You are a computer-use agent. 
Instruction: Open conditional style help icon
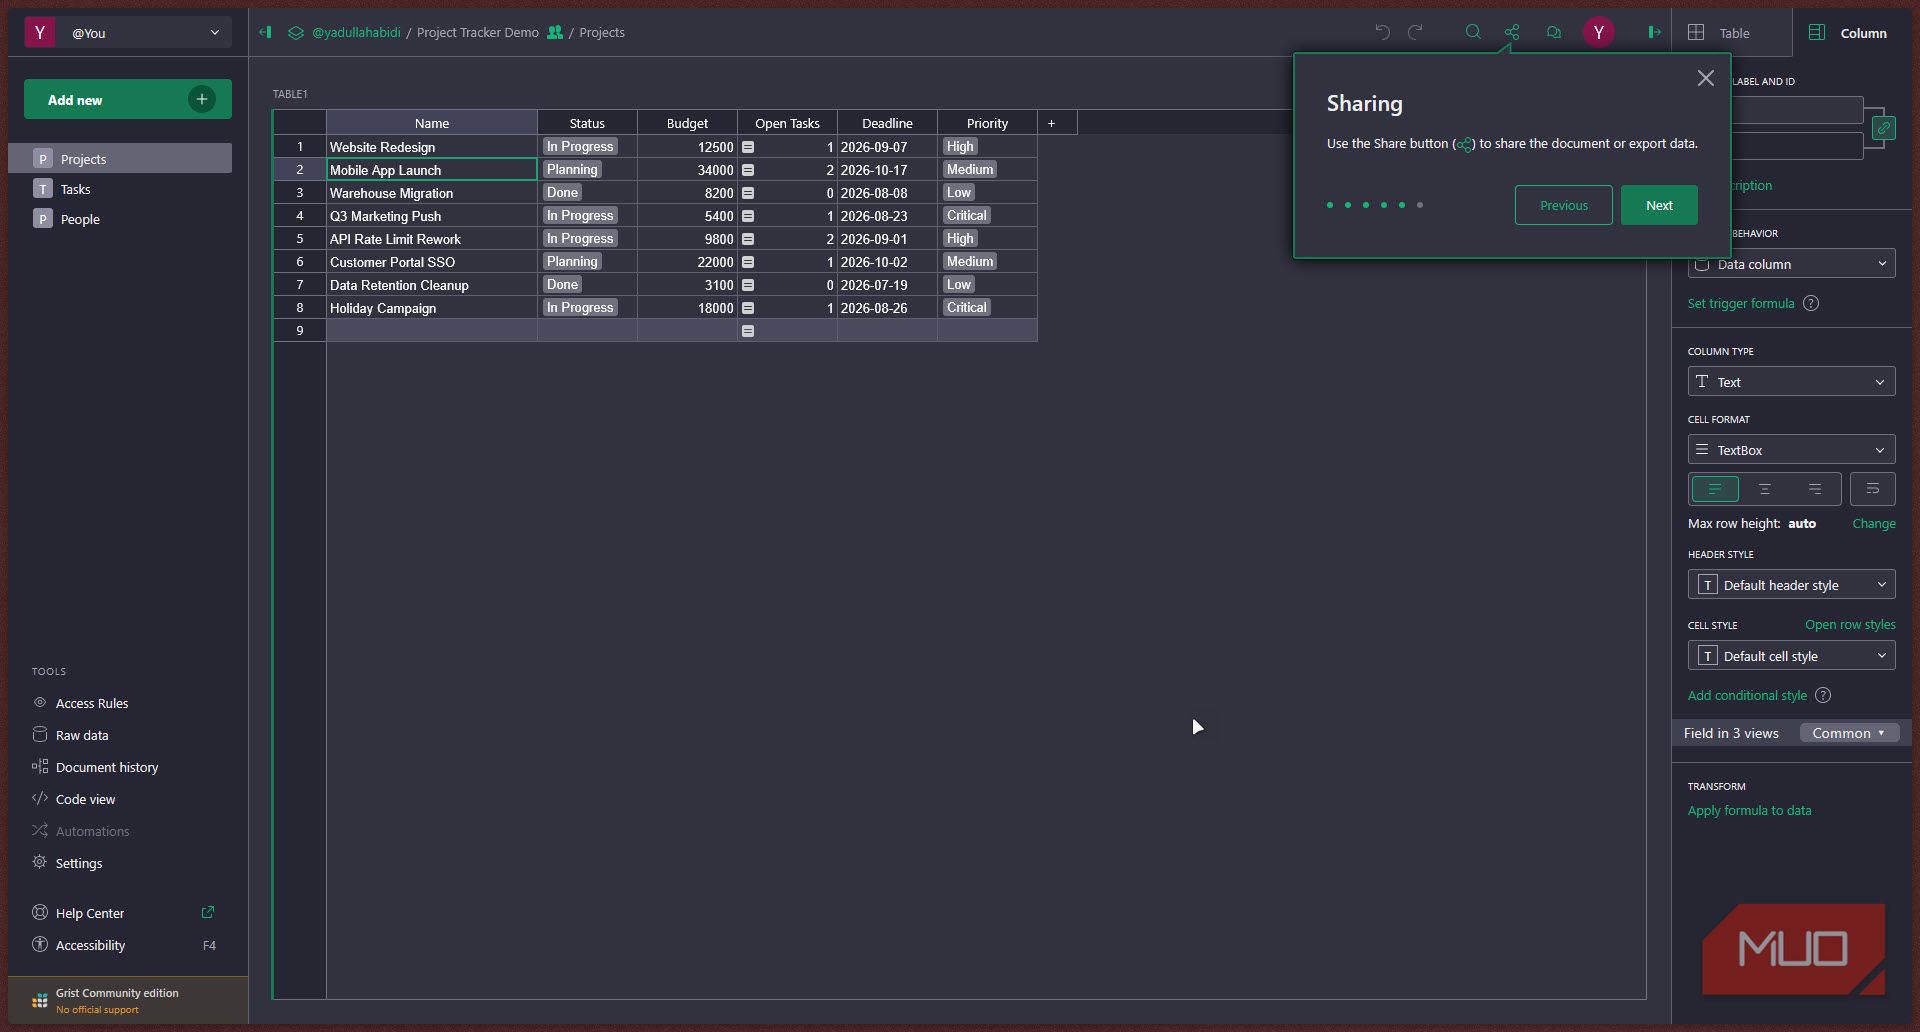[x=1823, y=695]
